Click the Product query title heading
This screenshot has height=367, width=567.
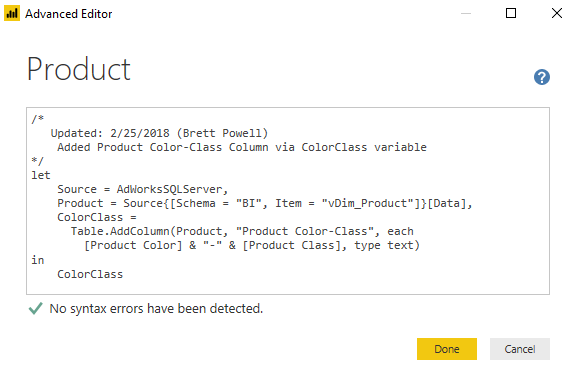78,69
